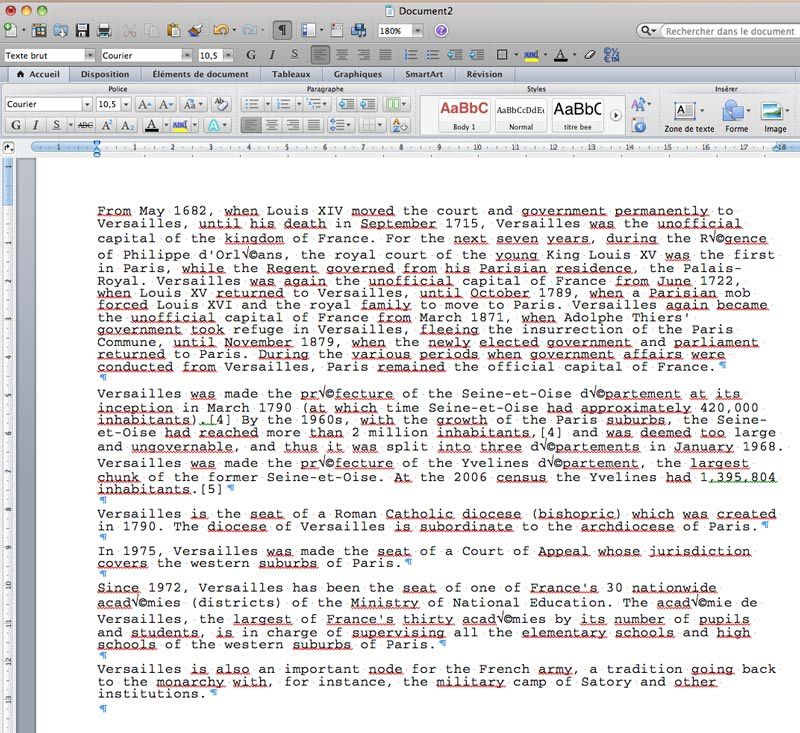The width and height of the screenshot is (800, 733).
Task: Toggle the paragraph marks (¶) display button
Action: (x=282, y=31)
